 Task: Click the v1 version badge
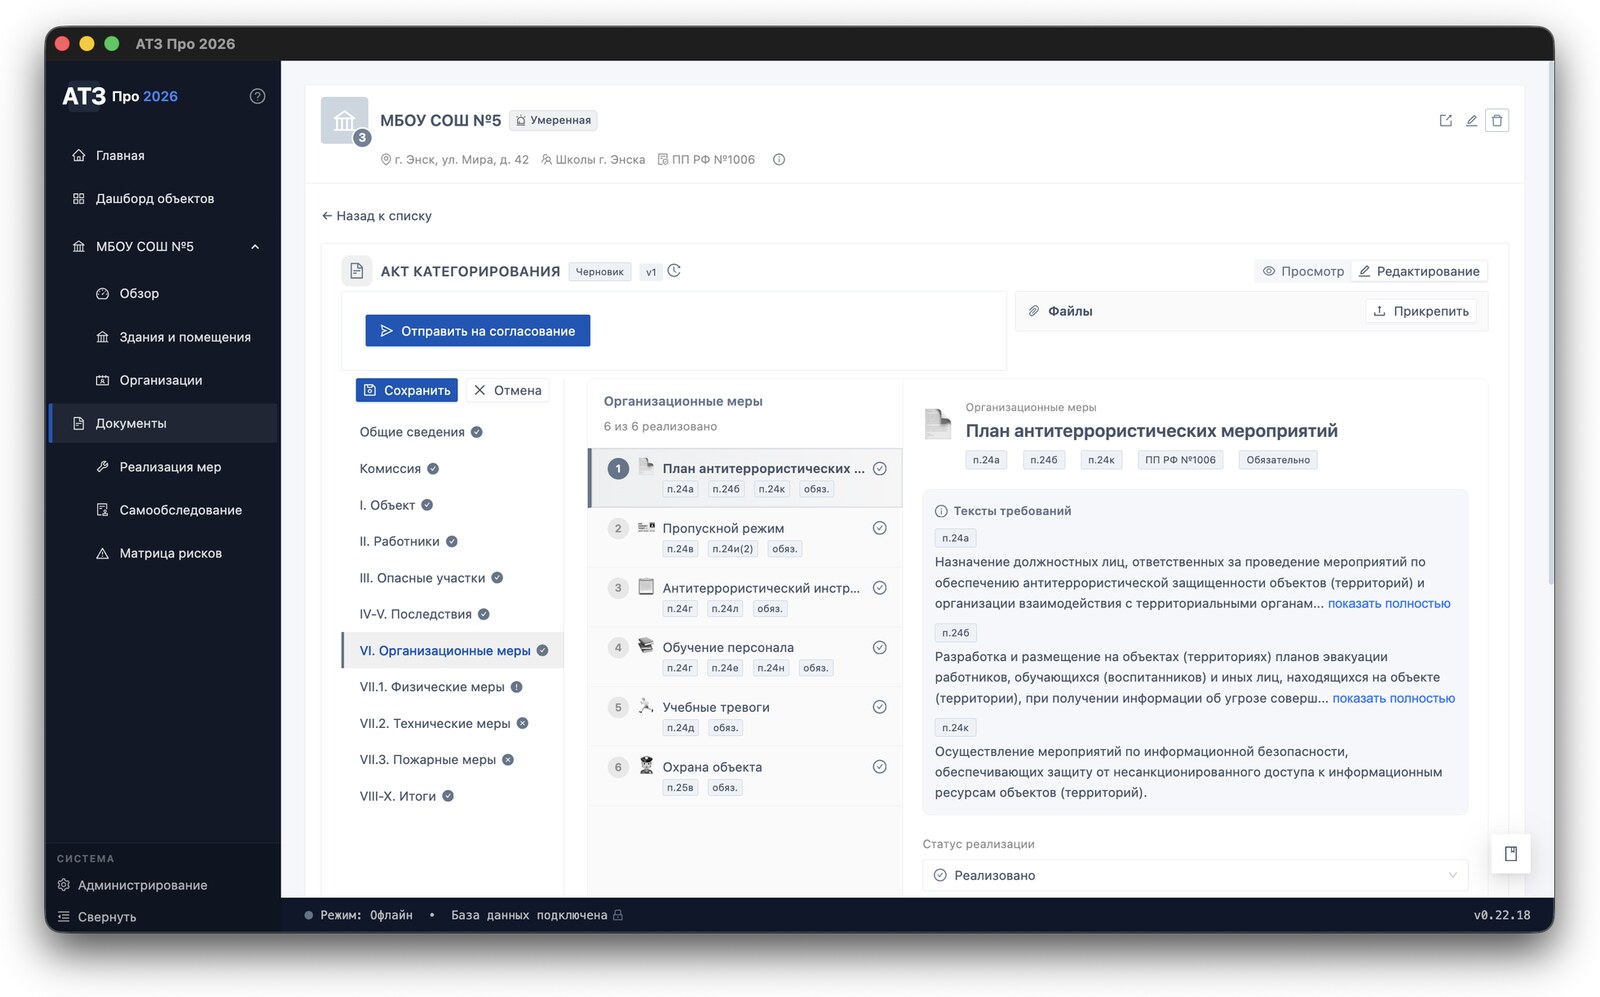pos(651,272)
